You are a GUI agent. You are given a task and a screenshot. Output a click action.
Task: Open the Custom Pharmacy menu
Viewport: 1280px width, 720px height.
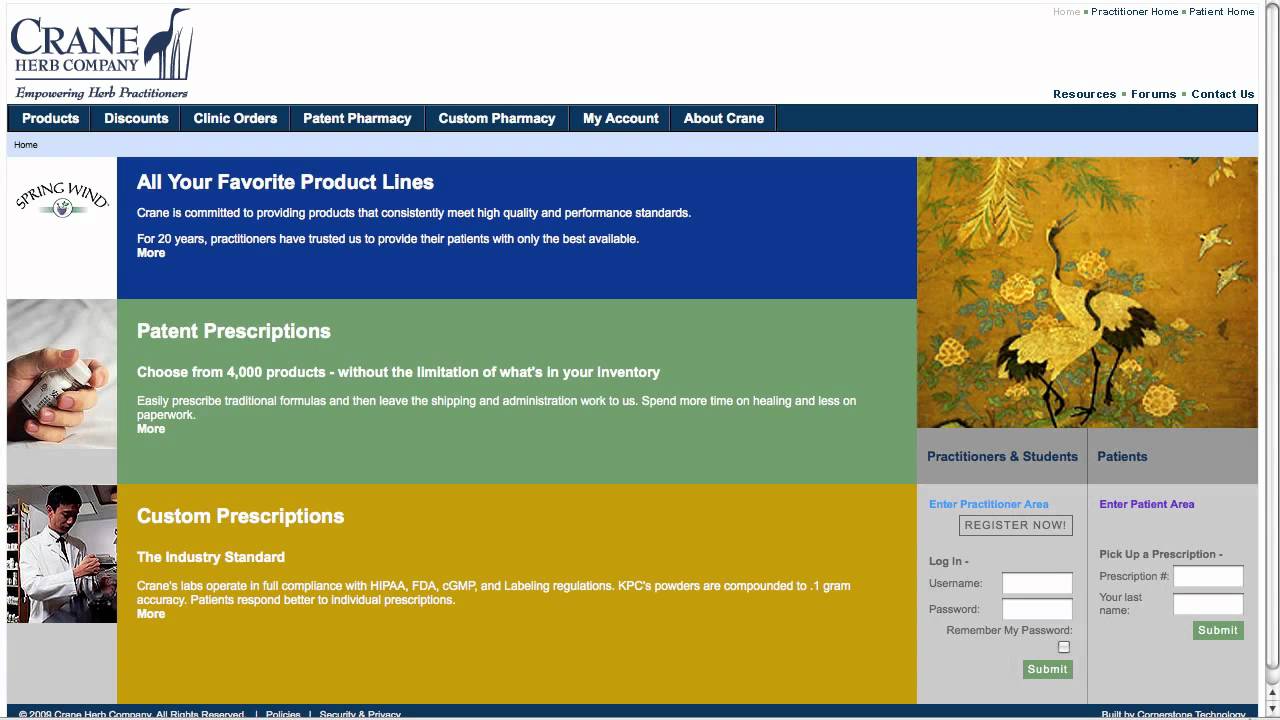tap(497, 118)
